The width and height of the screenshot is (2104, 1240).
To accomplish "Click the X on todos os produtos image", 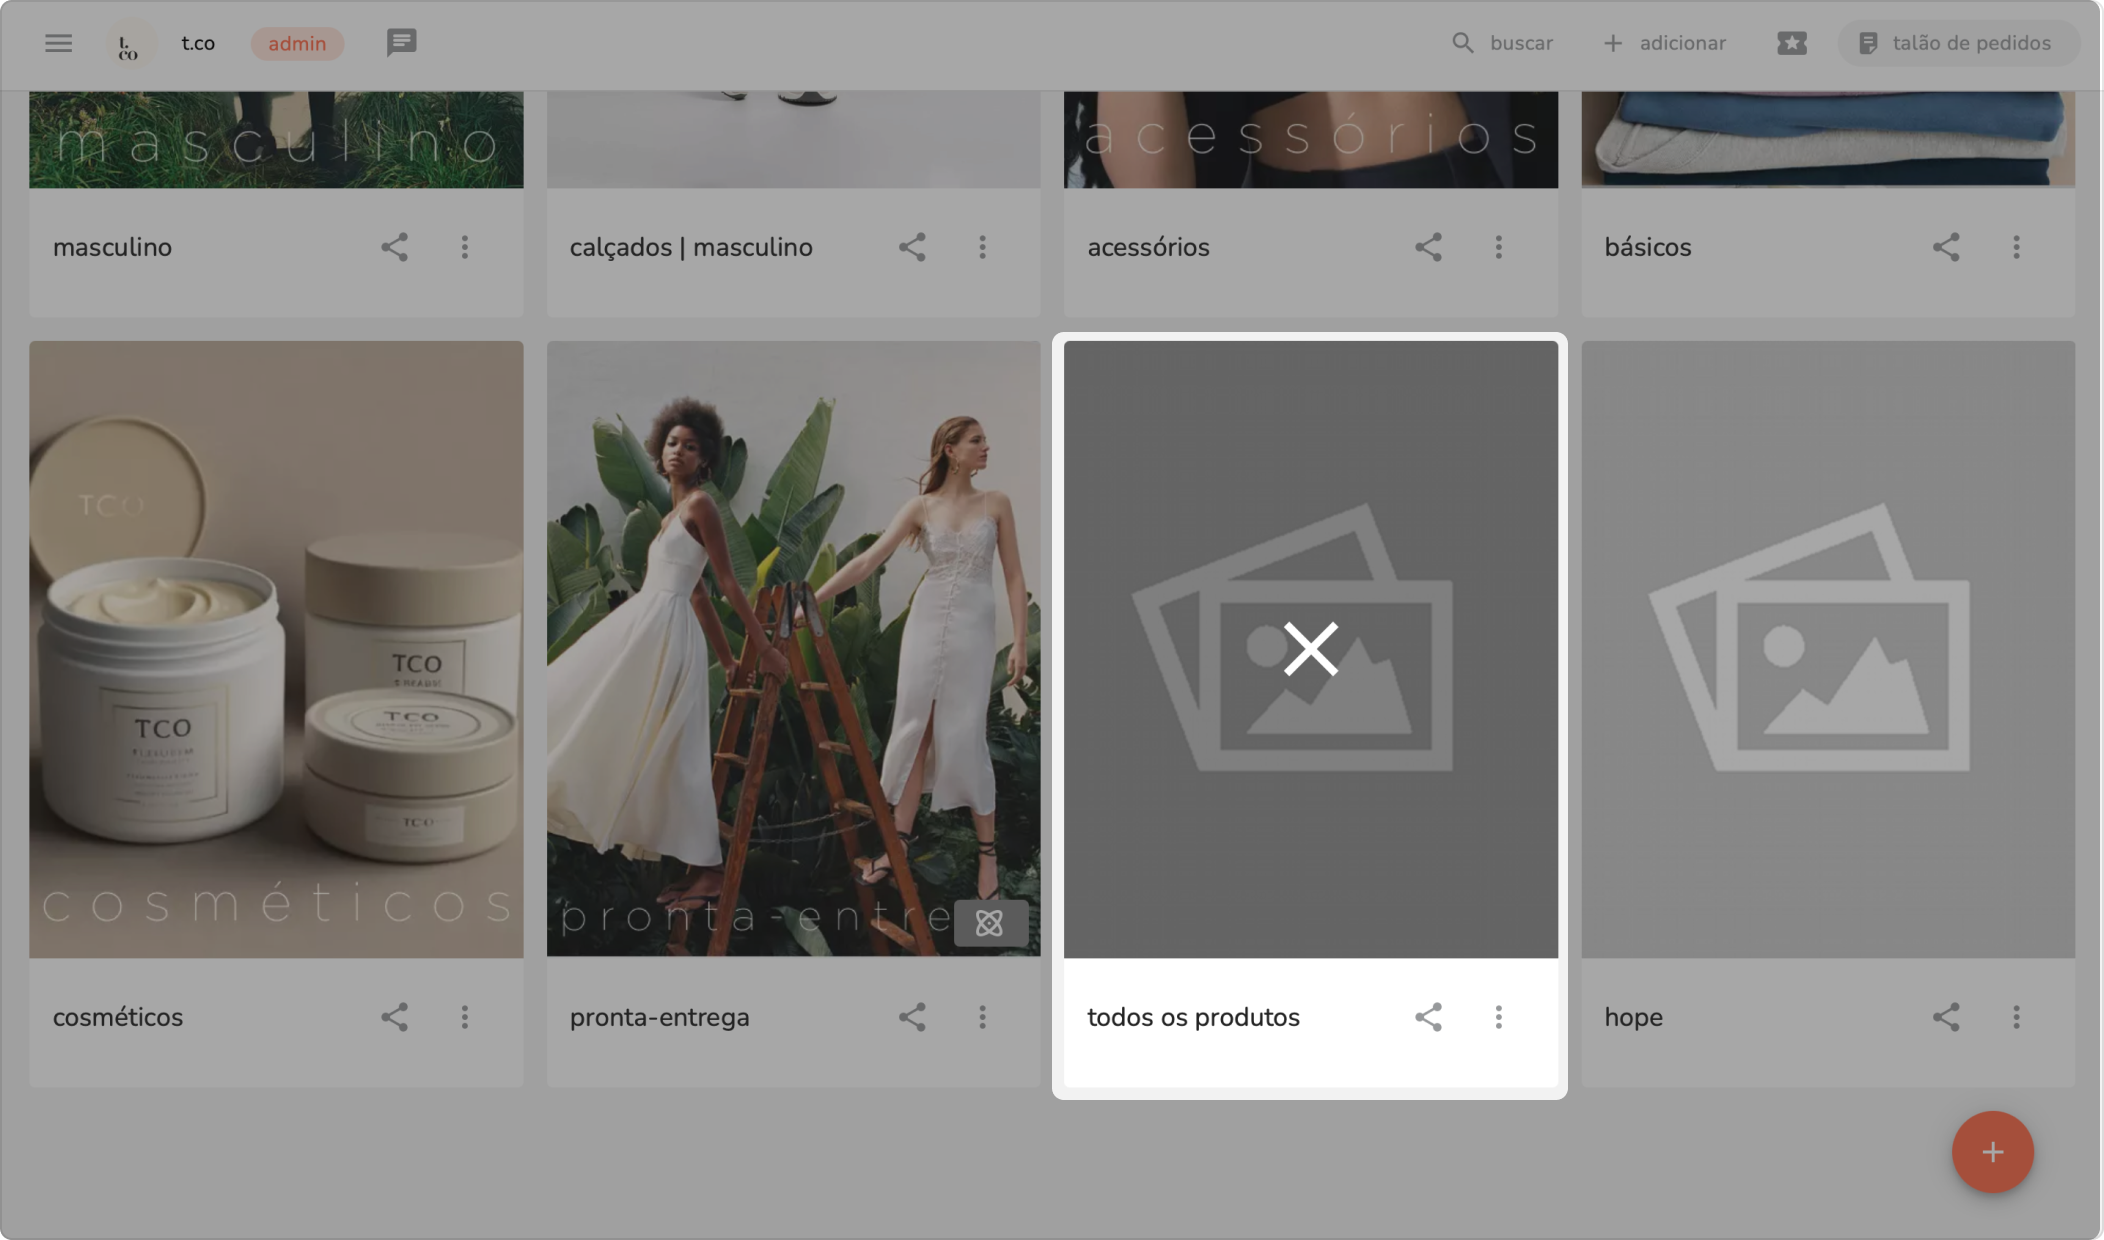I will coord(1310,650).
